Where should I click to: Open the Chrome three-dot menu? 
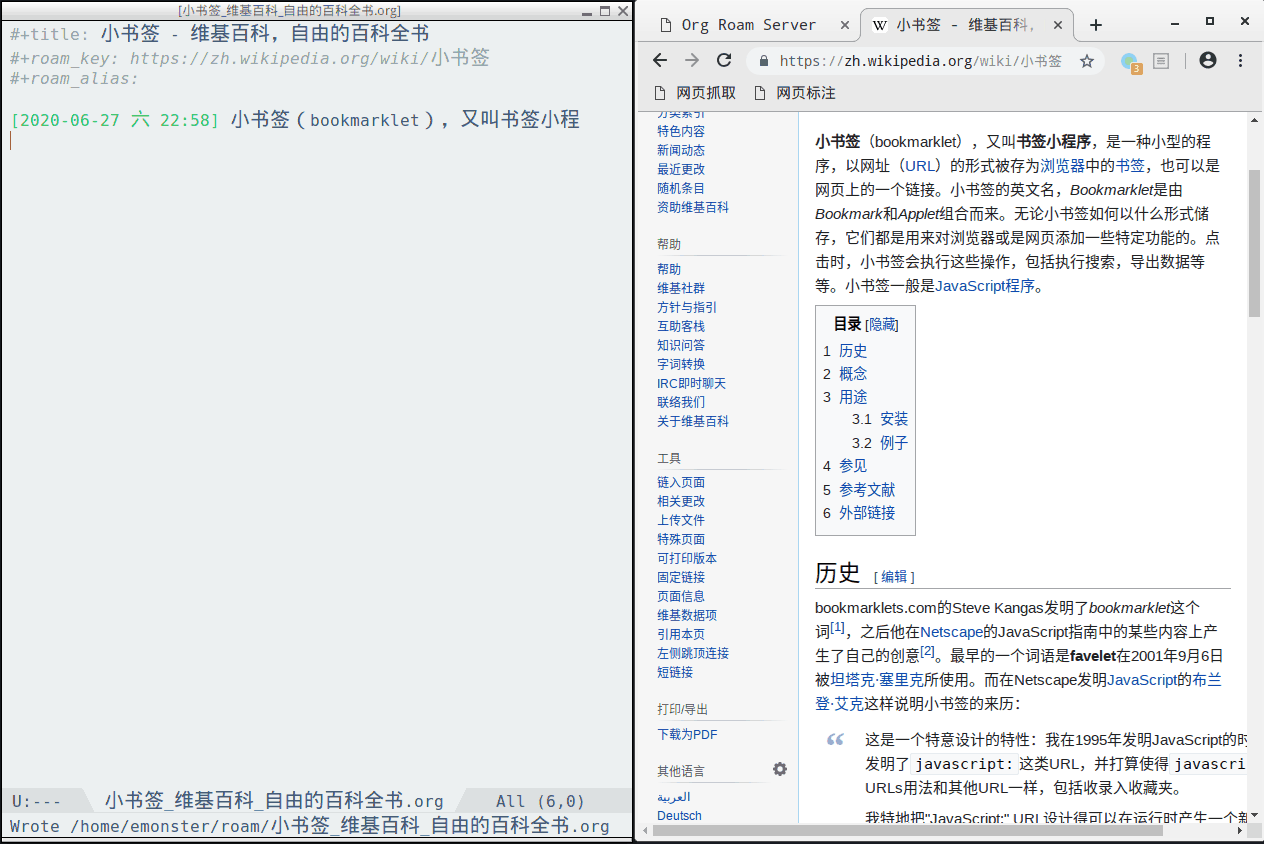point(1241,60)
